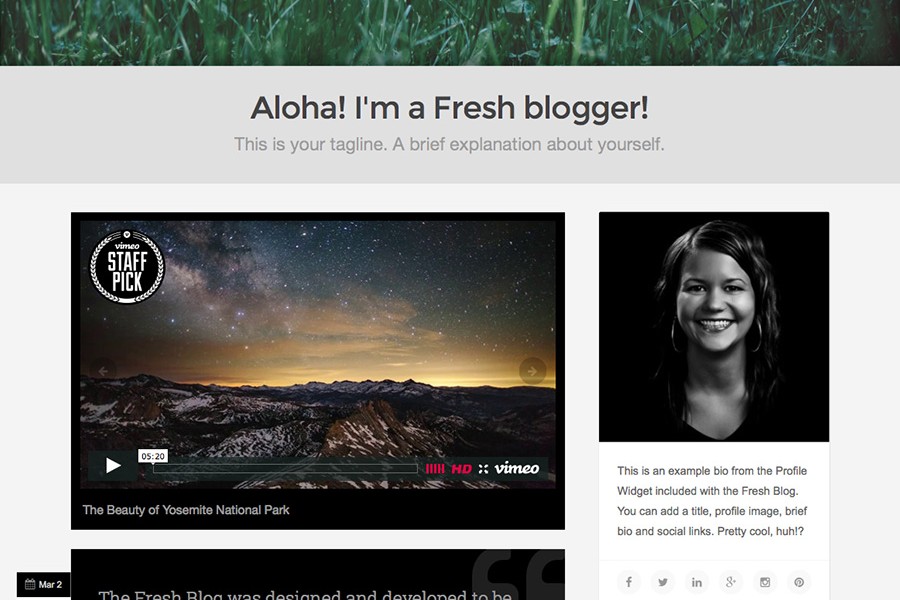This screenshot has height=600, width=900.
Task: Click The Beauty of Yosemite caption
Action: click(185, 510)
